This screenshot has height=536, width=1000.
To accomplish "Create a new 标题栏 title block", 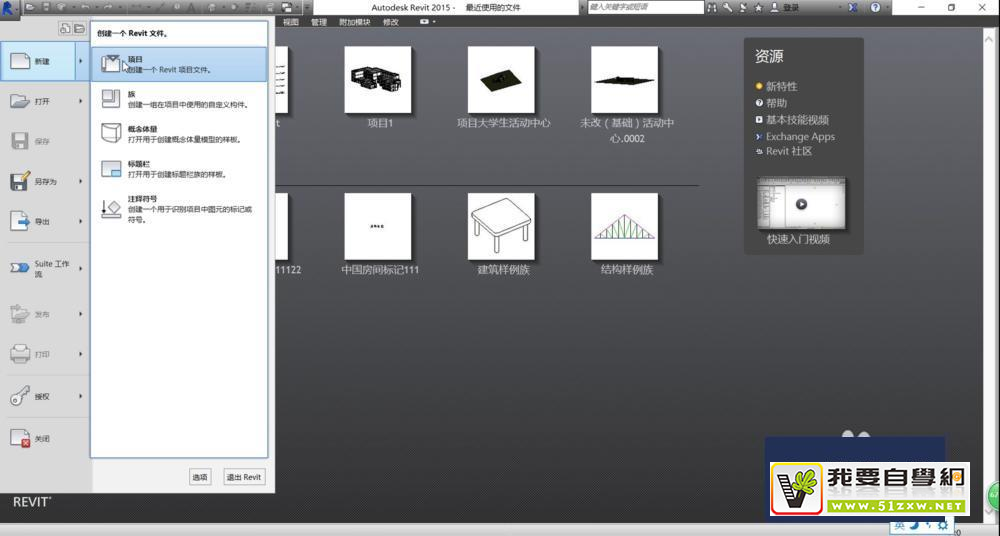I will 179,168.
